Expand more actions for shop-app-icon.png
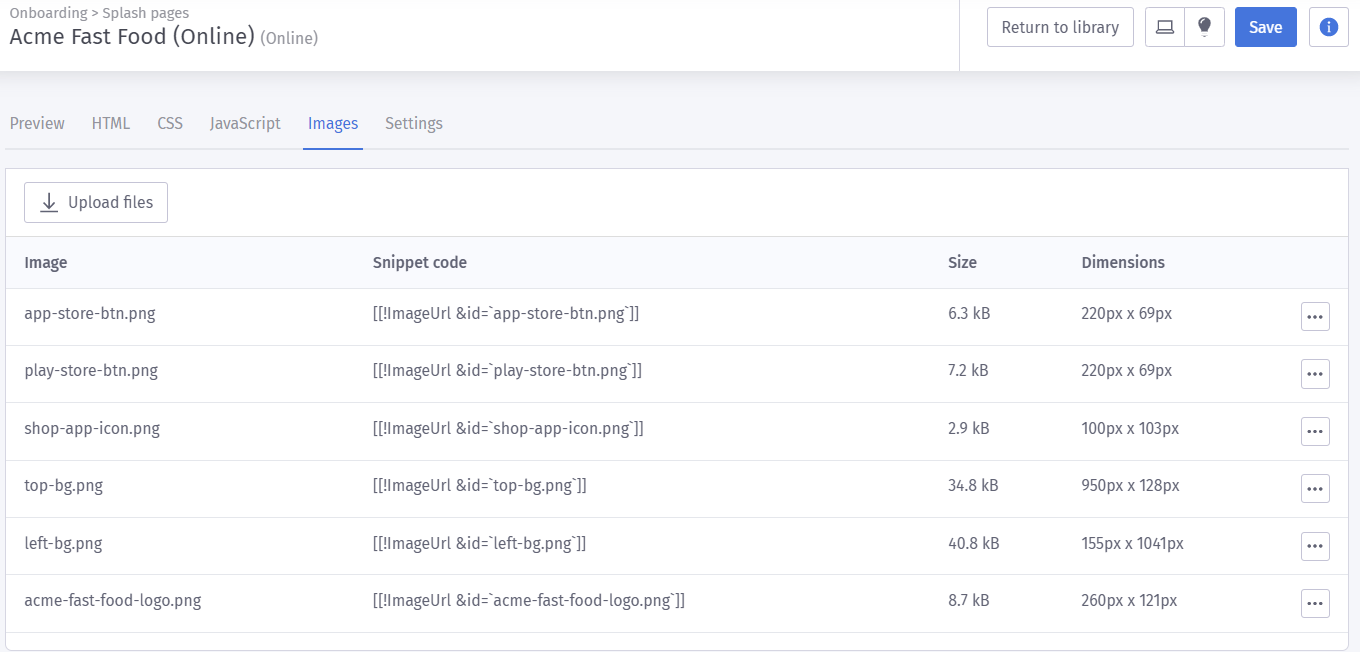1360x652 pixels. pyautogui.click(x=1315, y=432)
